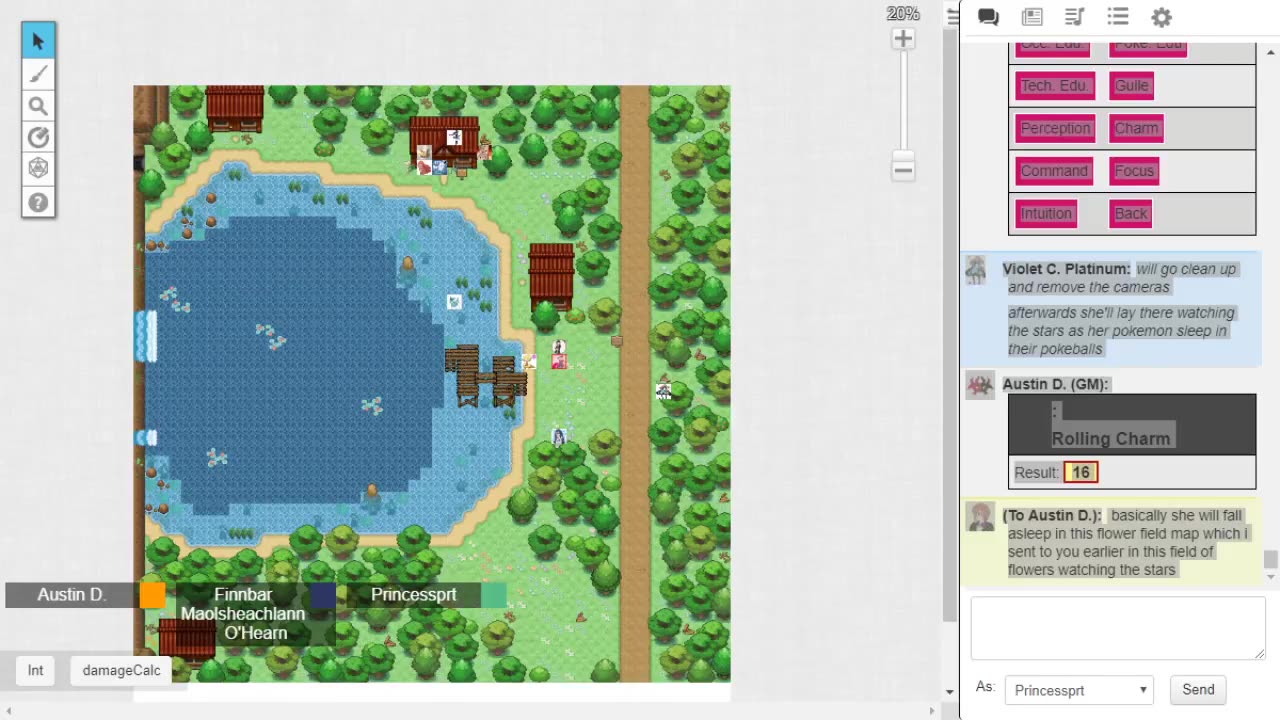Open the My Settings gear tab
Image resolution: width=1280 pixels, height=720 pixels.
point(1161,17)
